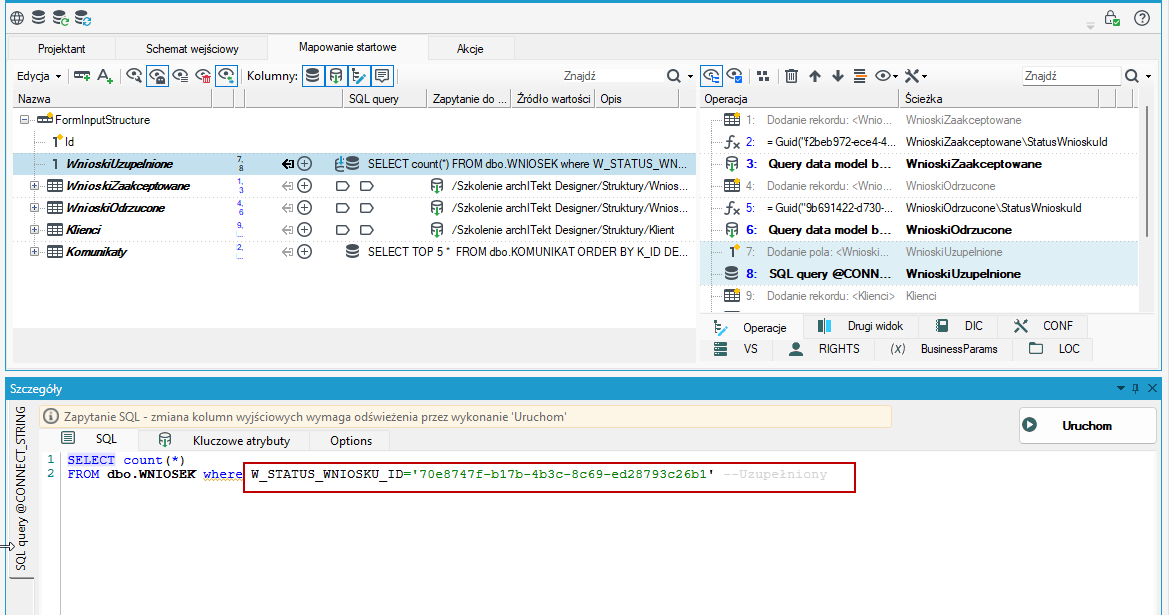Image resolution: width=1169 pixels, height=615 pixels.
Task: Switch to the Schemat wejściowy tab
Action: coord(192,48)
